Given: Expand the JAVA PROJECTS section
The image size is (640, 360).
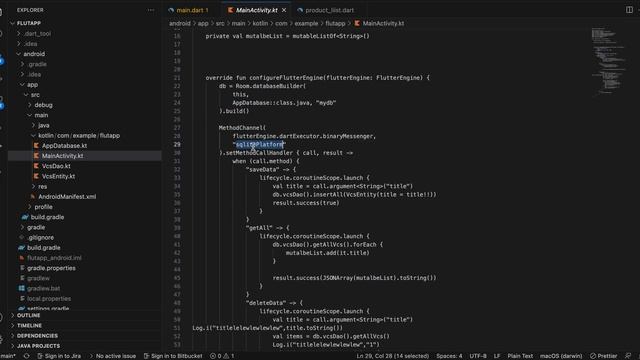Looking at the screenshot, I should coord(38,346).
